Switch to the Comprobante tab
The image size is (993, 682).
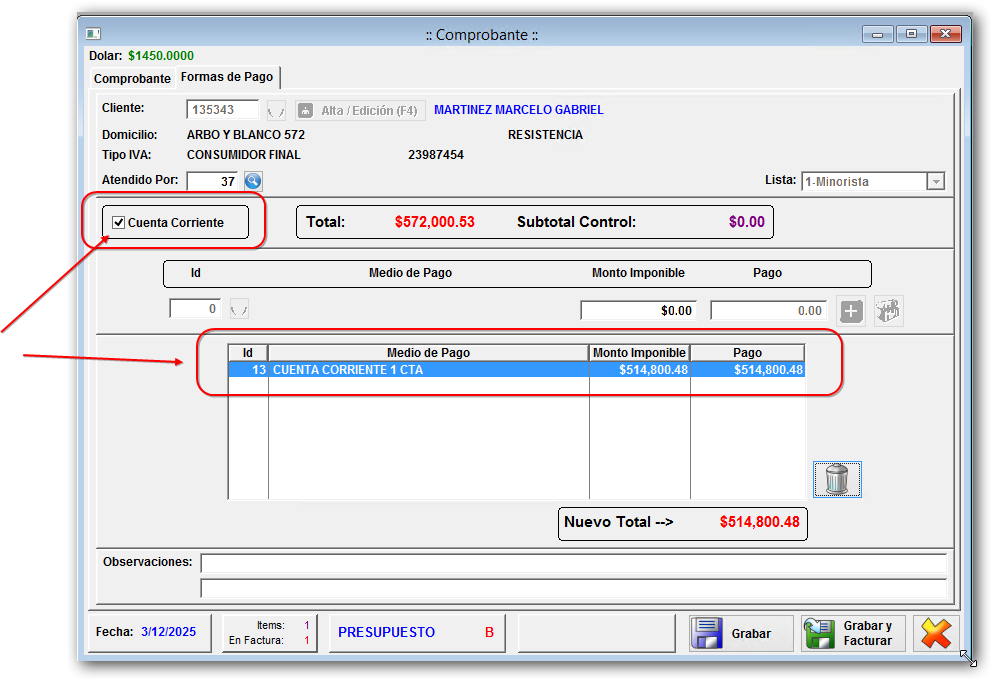click(132, 78)
